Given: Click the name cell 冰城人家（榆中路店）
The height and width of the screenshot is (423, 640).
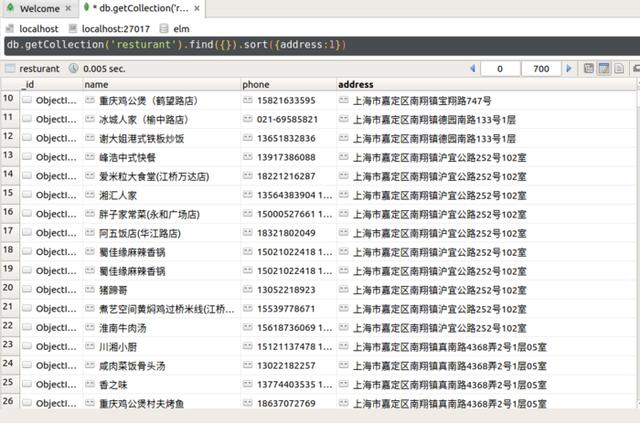Looking at the screenshot, I should click(162, 119).
